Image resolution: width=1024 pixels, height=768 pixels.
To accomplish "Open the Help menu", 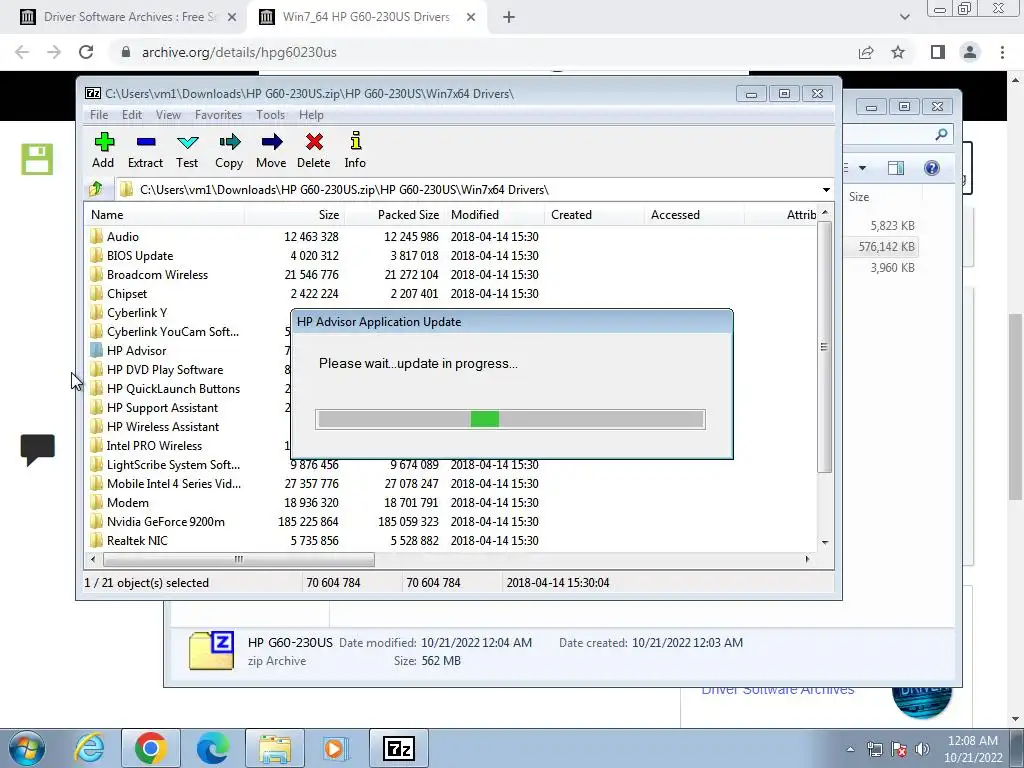I will tap(312, 115).
